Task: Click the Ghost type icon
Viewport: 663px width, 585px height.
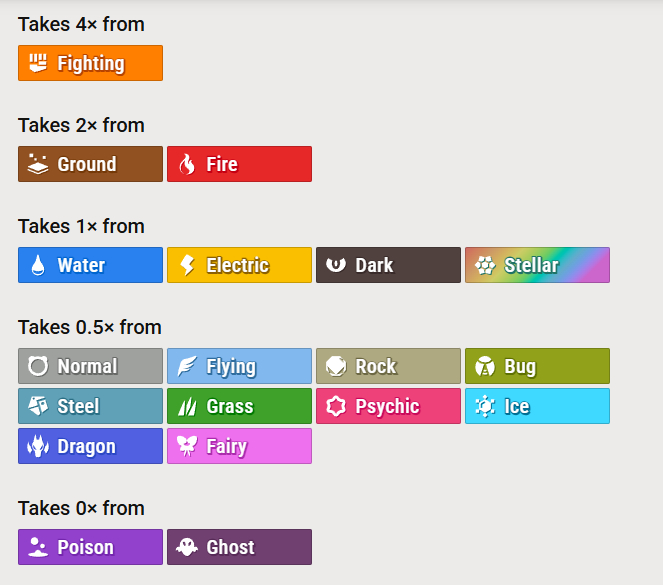Action: (x=187, y=548)
